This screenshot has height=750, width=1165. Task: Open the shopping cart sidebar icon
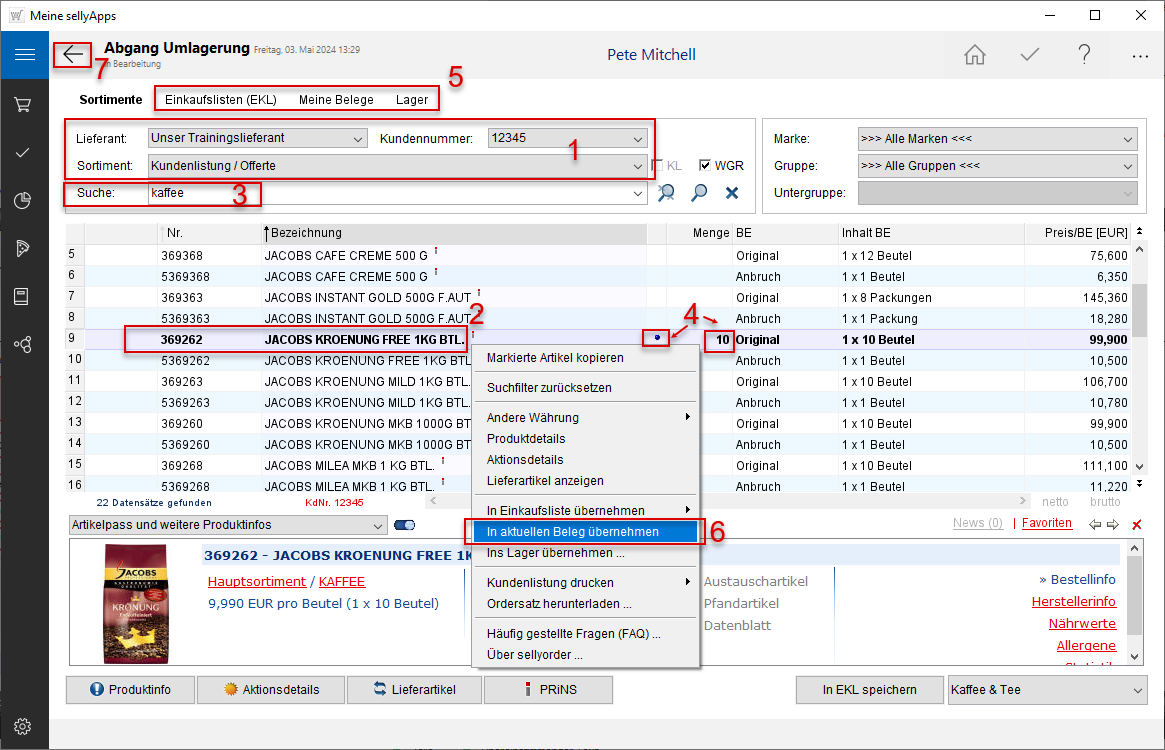[x=24, y=104]
